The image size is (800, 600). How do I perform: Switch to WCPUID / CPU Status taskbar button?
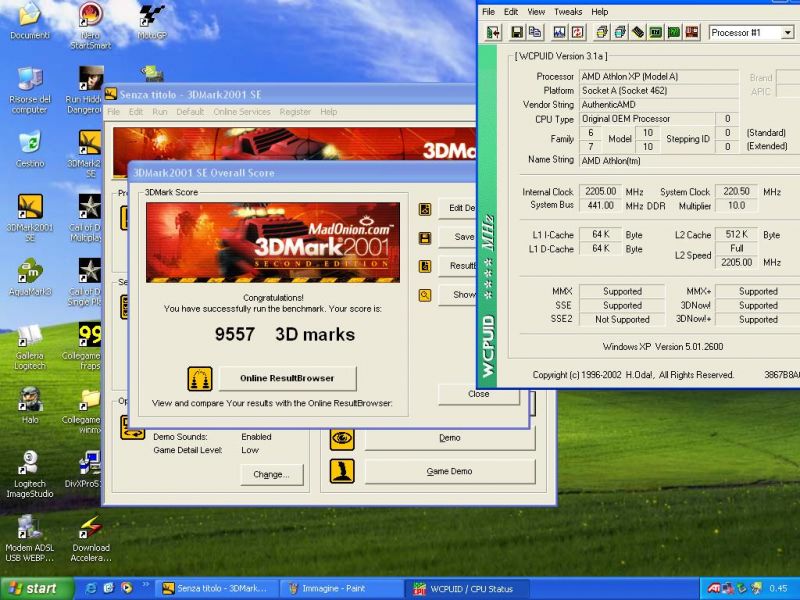click(x=466, y=588)
